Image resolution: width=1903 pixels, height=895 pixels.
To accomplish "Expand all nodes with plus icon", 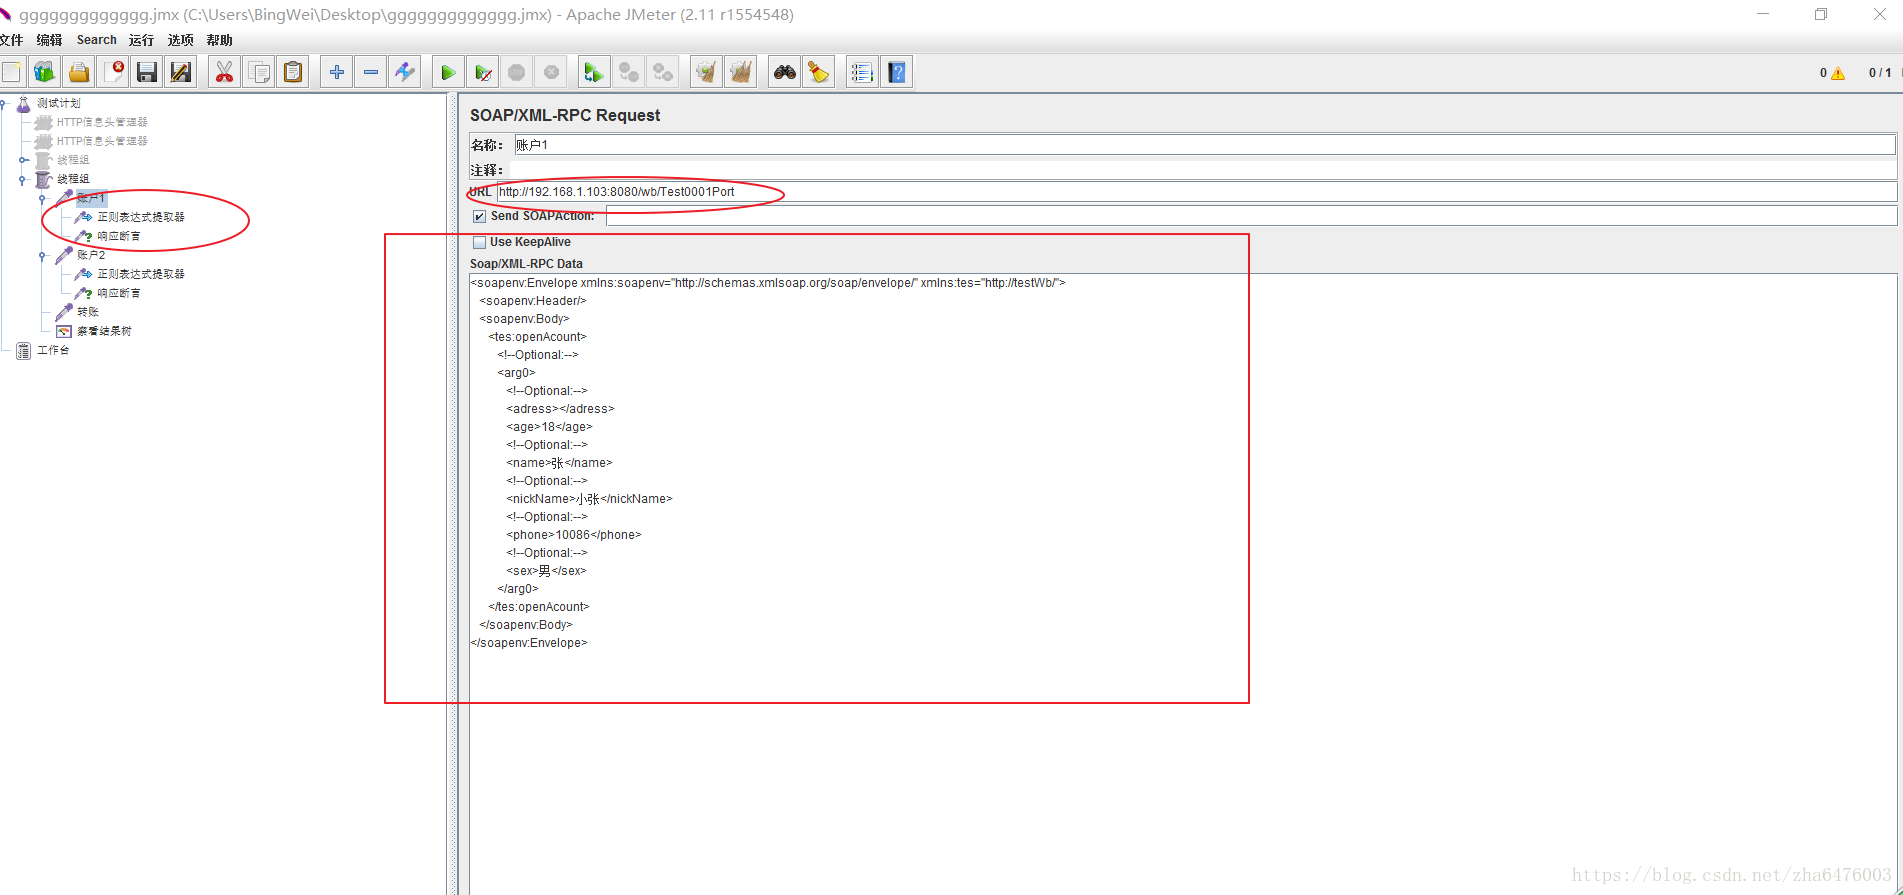I will [337, 72].
